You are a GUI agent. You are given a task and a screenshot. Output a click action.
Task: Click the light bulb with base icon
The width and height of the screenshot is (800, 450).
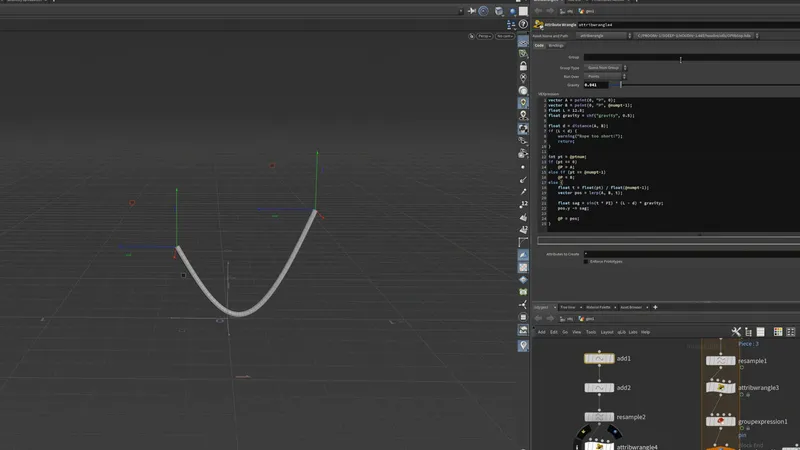(523, 116)
